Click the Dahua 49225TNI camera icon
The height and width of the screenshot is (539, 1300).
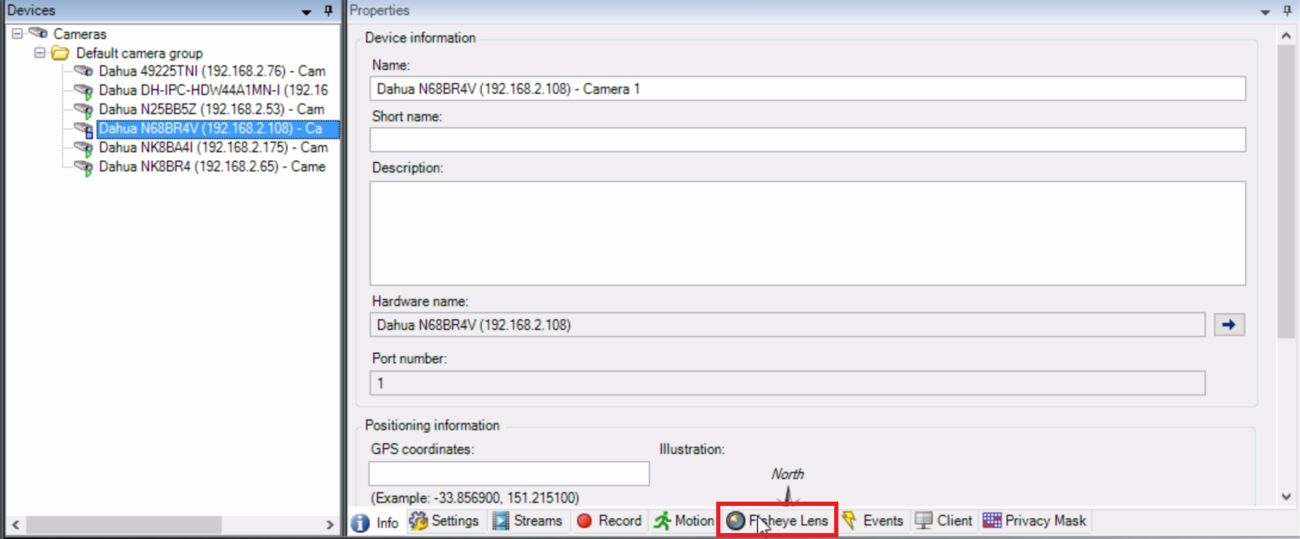click(83, 72)
